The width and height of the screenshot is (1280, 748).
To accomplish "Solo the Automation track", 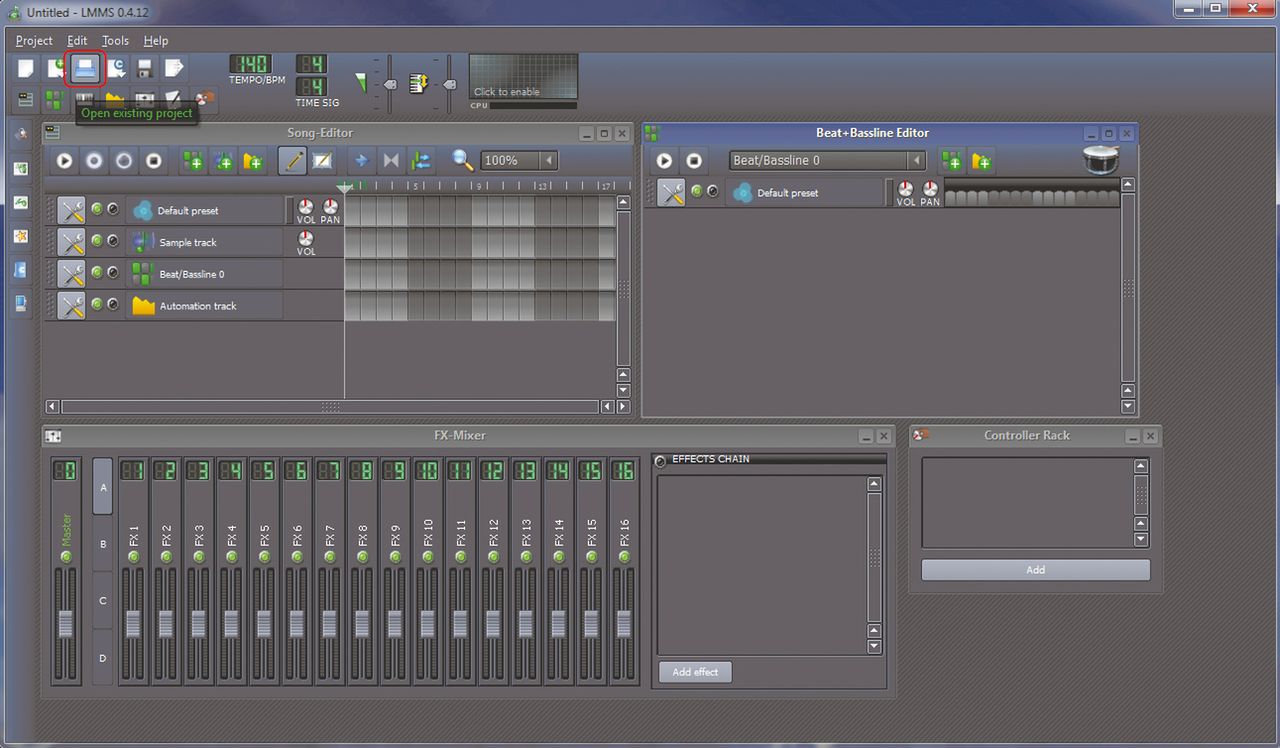I will tap(112, 304).
